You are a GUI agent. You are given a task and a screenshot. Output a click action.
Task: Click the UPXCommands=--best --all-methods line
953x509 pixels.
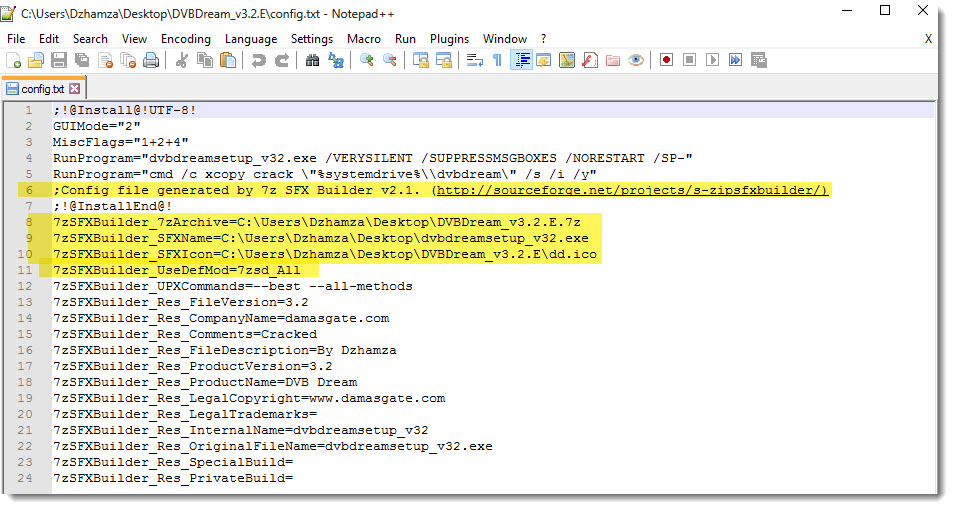pos(233,286)
